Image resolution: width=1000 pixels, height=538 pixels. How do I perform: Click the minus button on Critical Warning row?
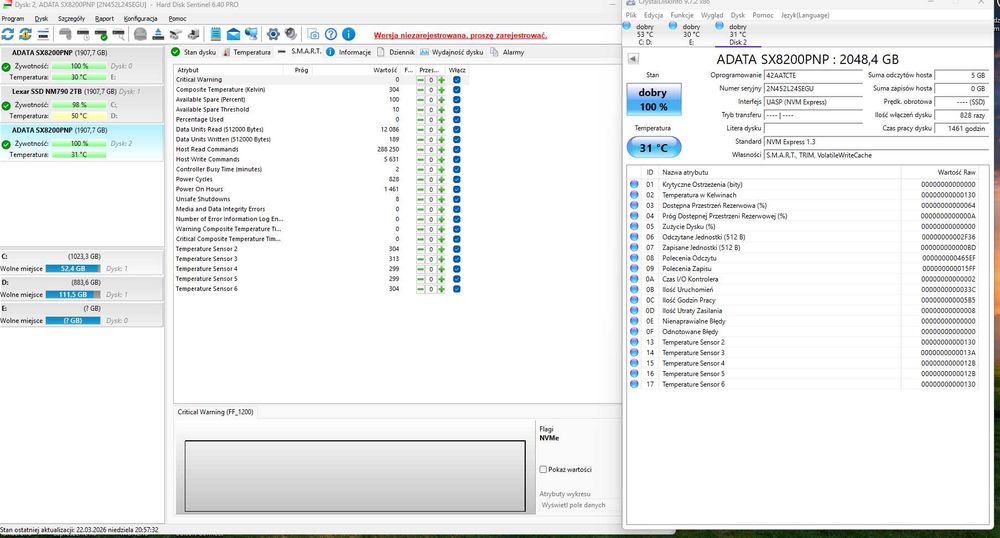[x=420, y=80]
